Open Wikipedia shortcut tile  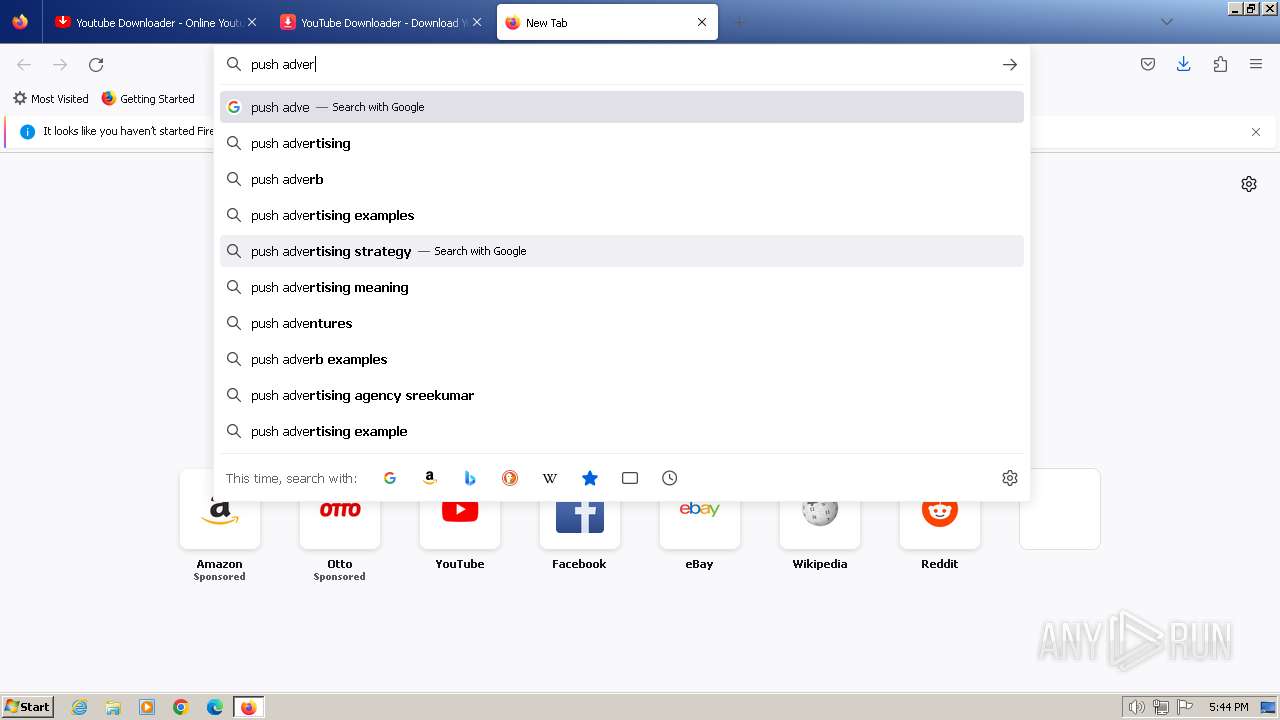pos(820,520)
